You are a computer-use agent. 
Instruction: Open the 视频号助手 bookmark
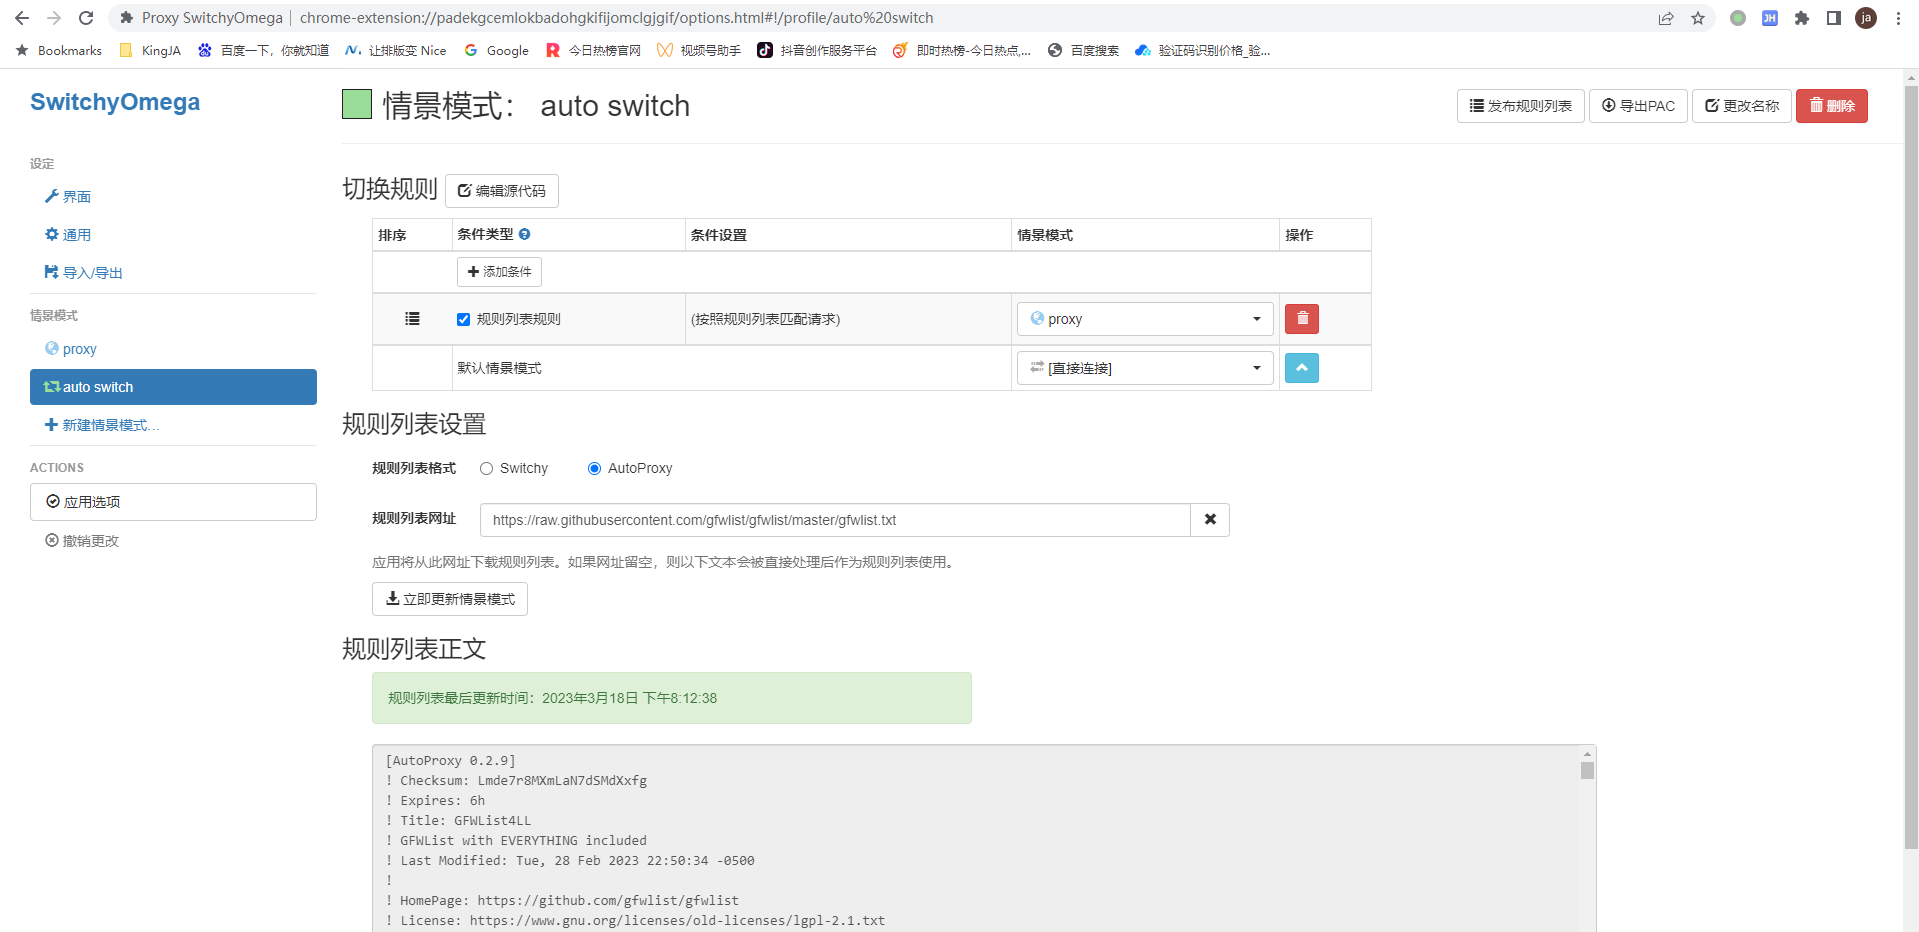(x=699, y=50)
